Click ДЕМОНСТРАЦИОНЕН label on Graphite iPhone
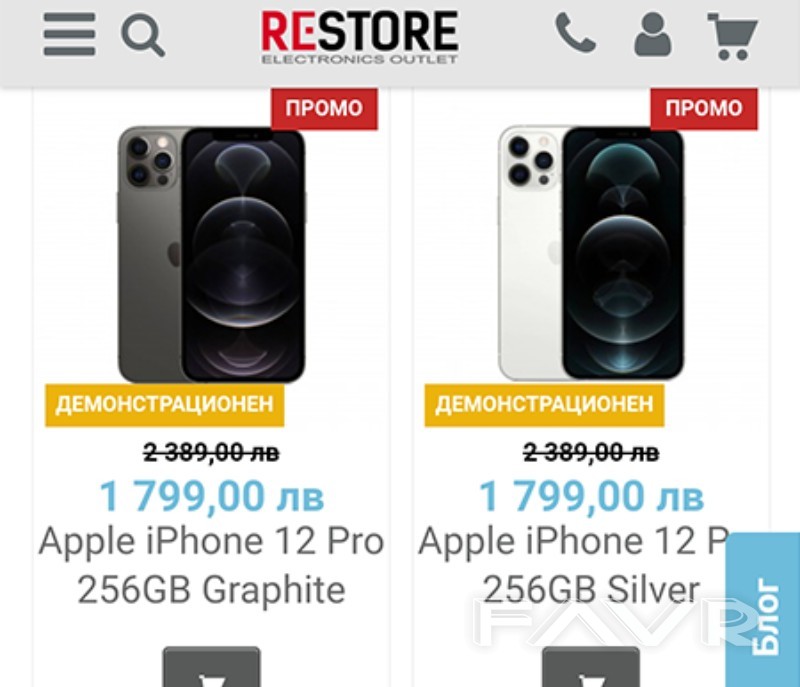 point(165,405)
